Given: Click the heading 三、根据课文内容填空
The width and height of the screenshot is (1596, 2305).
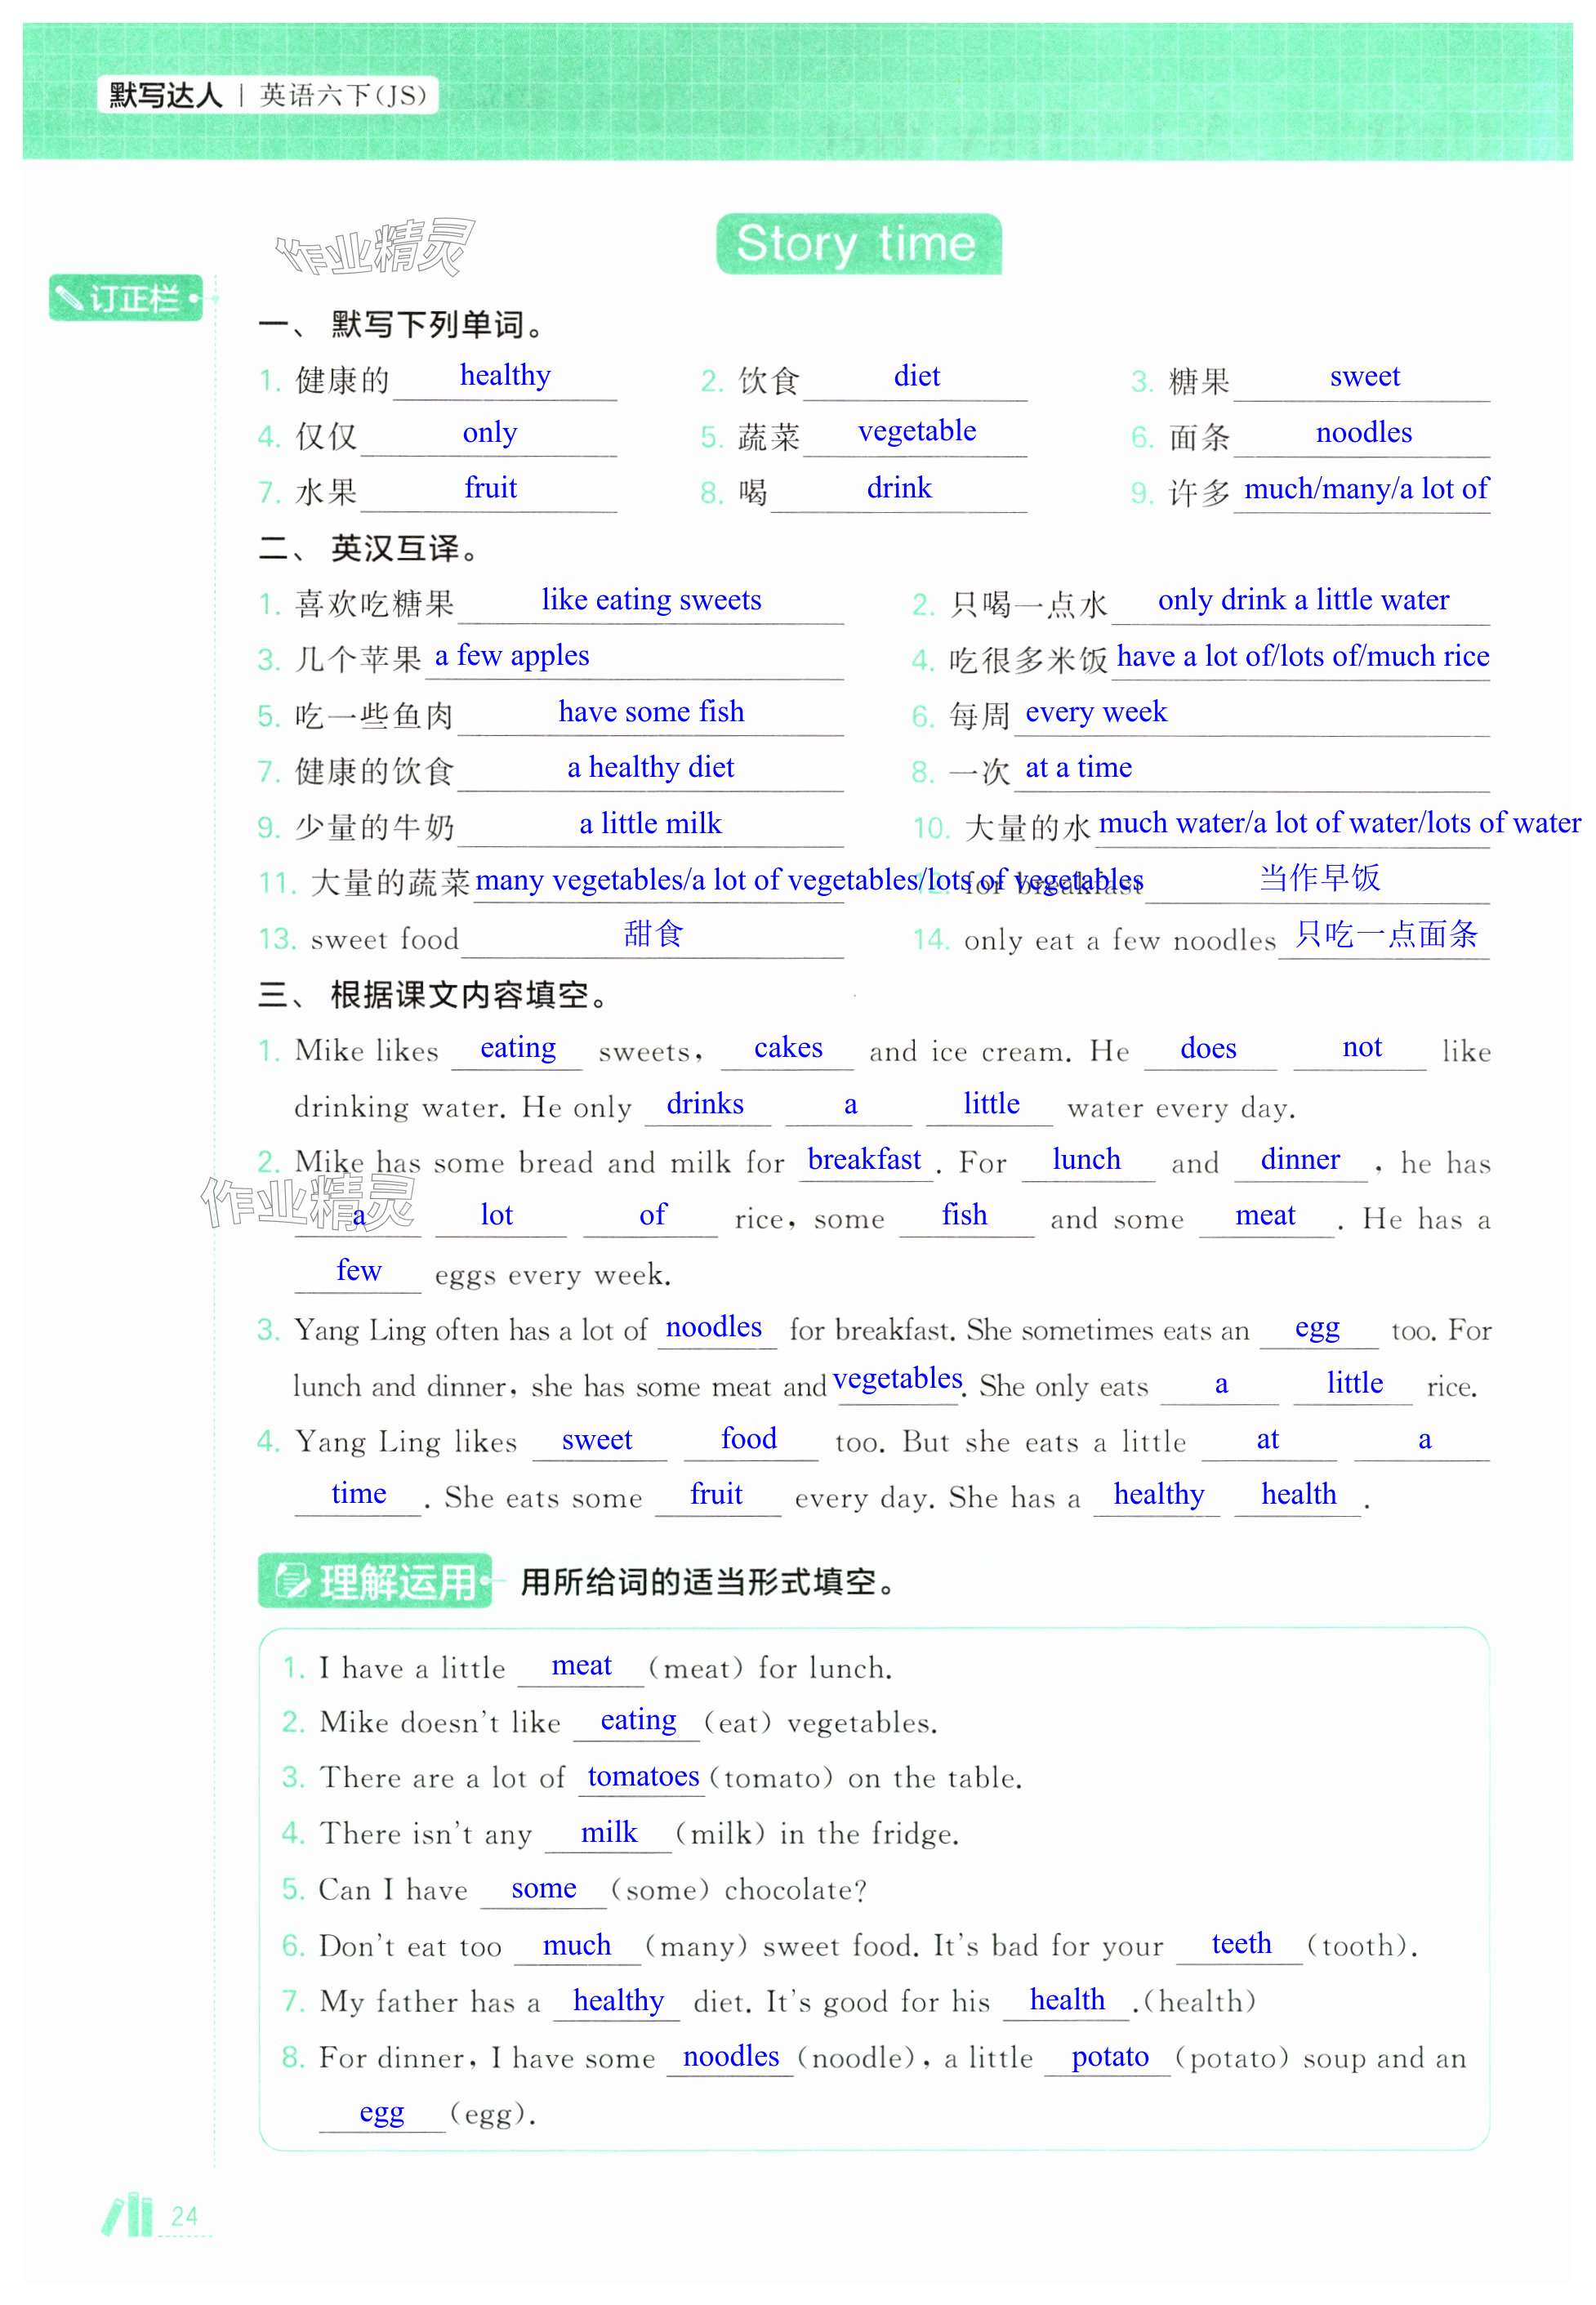Looking at the screenshot, I should tap(434, 994).
